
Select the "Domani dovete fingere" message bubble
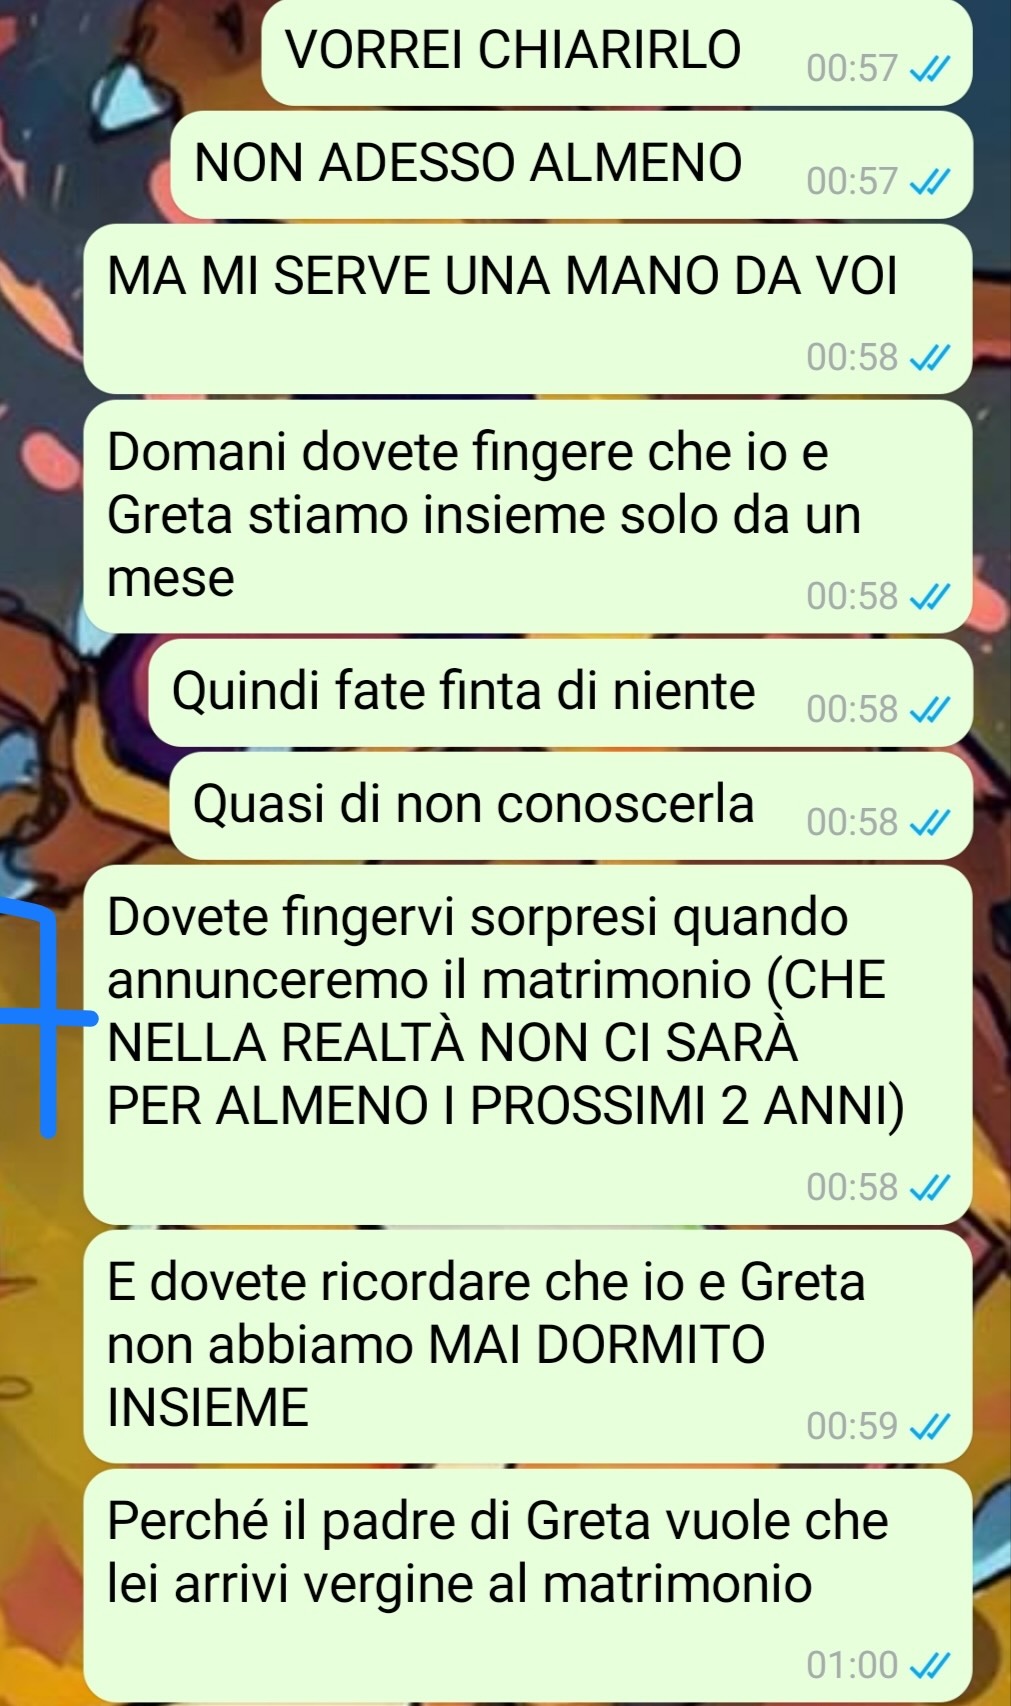pyautogui.click(x=528, y=517)
